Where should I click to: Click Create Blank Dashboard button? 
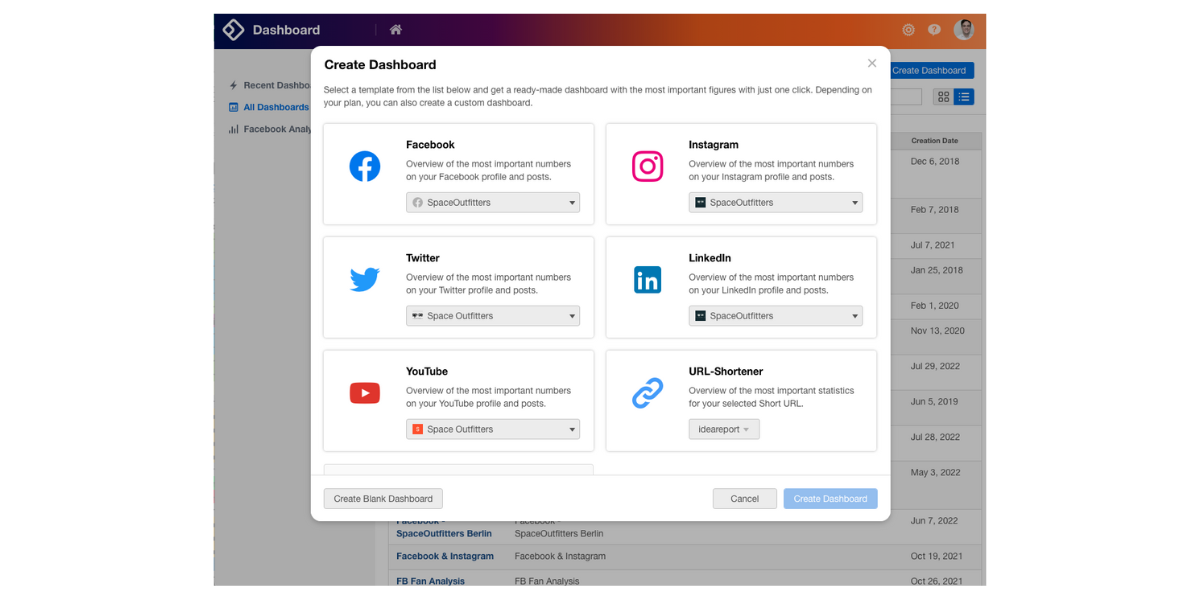(383, 499)
